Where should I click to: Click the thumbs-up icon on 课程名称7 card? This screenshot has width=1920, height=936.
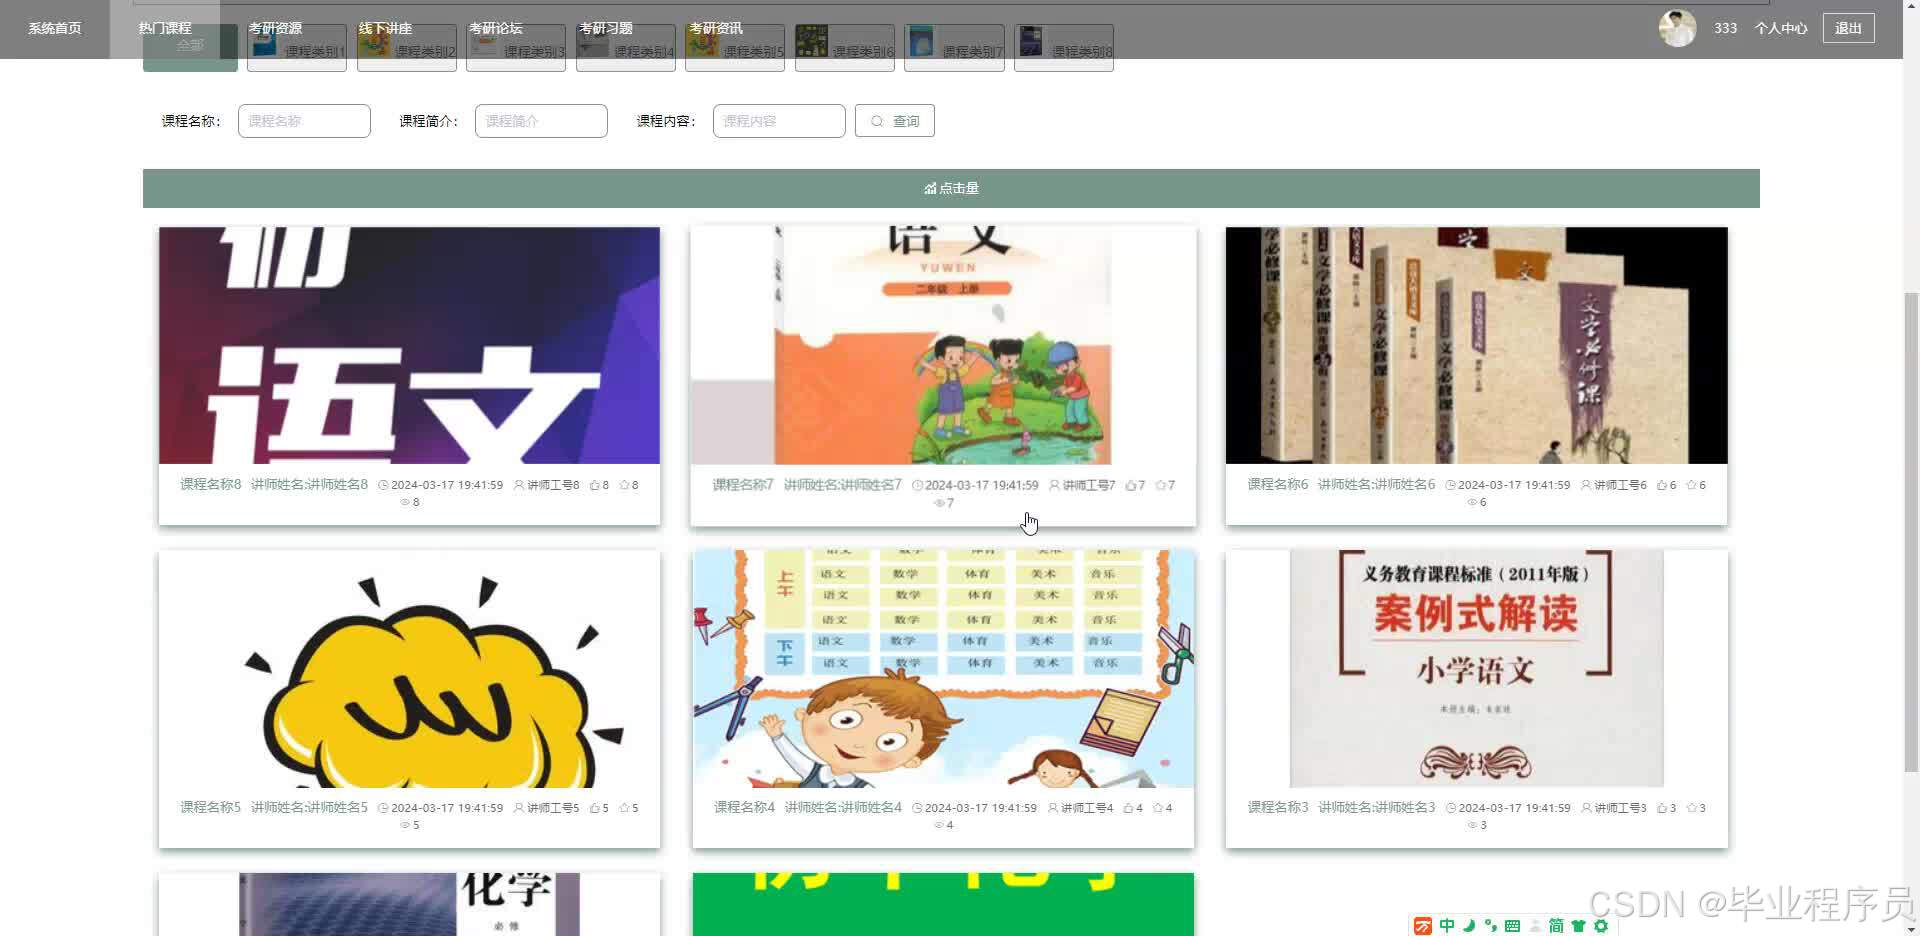[x=1130, y=485]
